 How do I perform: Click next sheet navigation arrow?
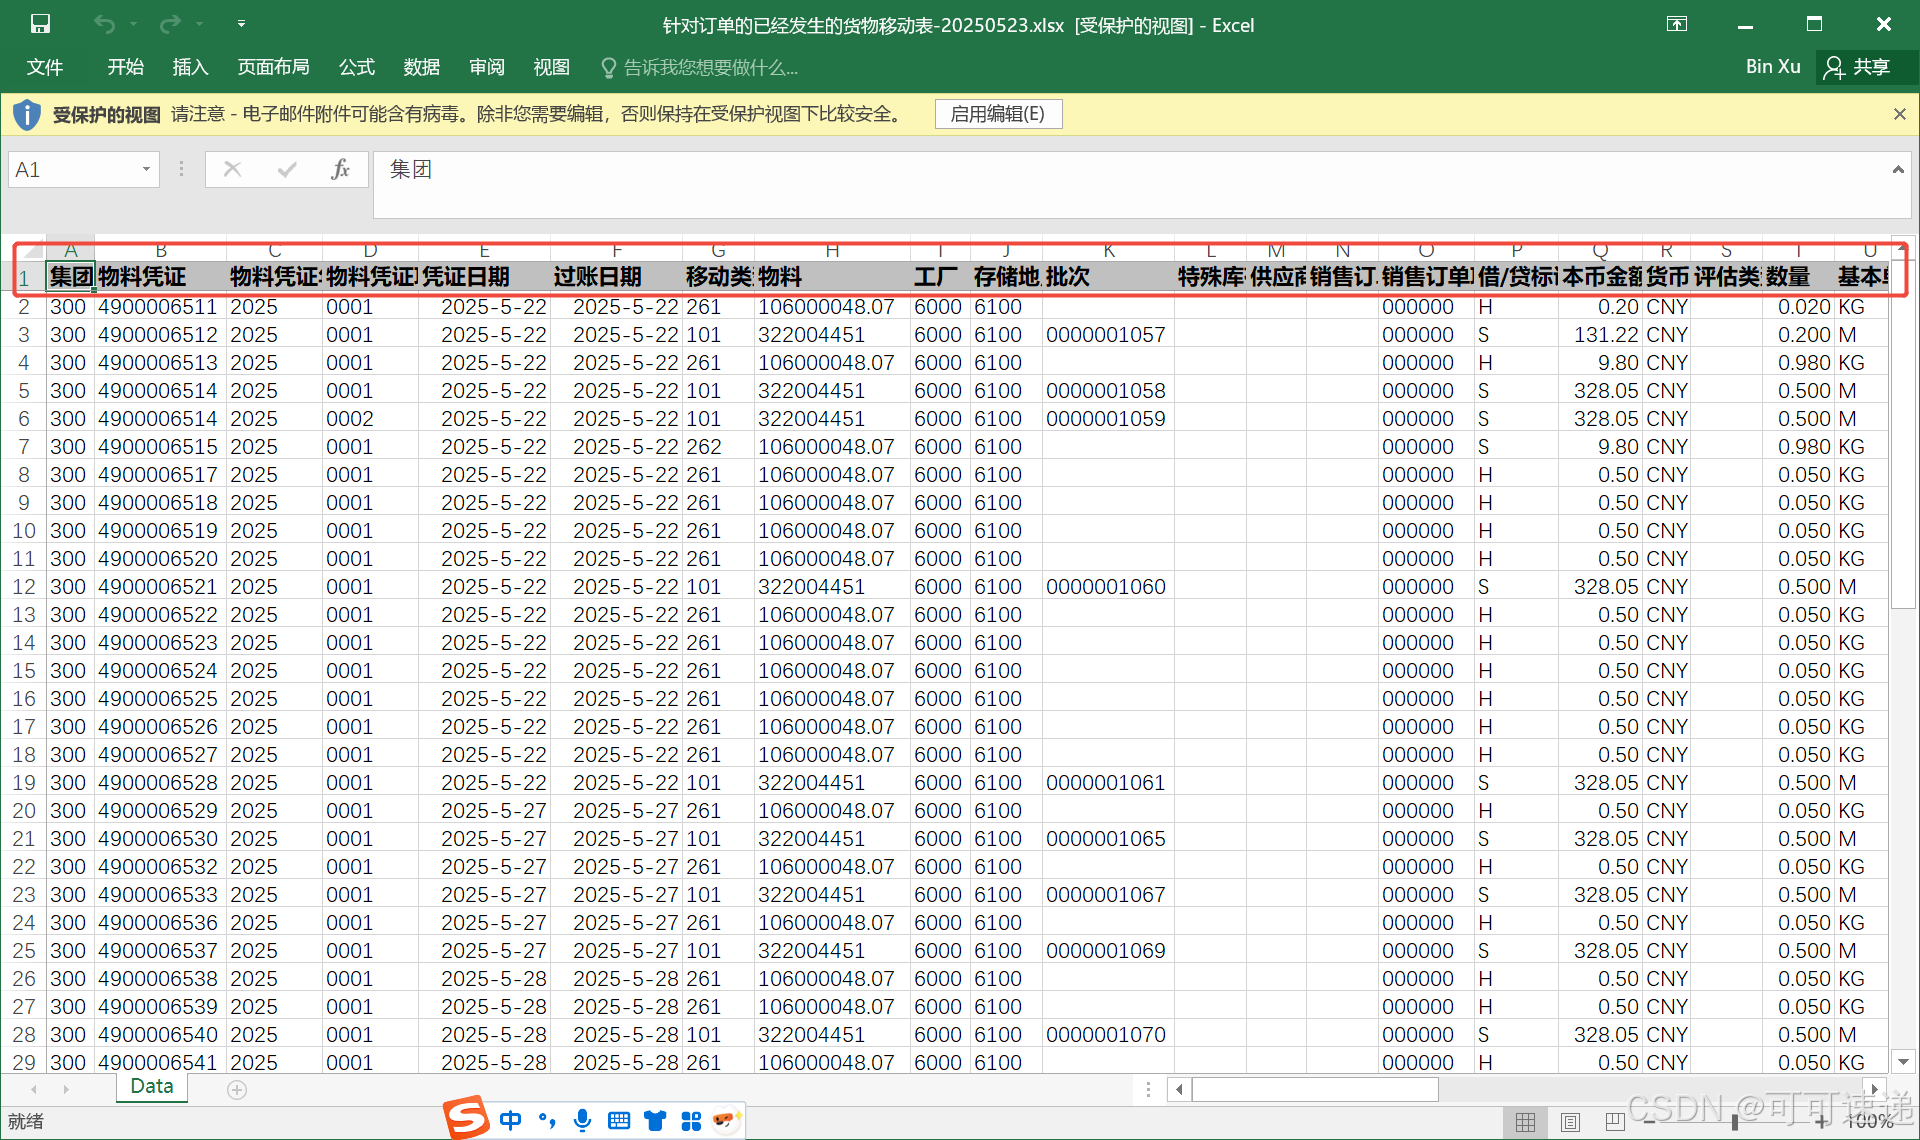[66, 1089]
